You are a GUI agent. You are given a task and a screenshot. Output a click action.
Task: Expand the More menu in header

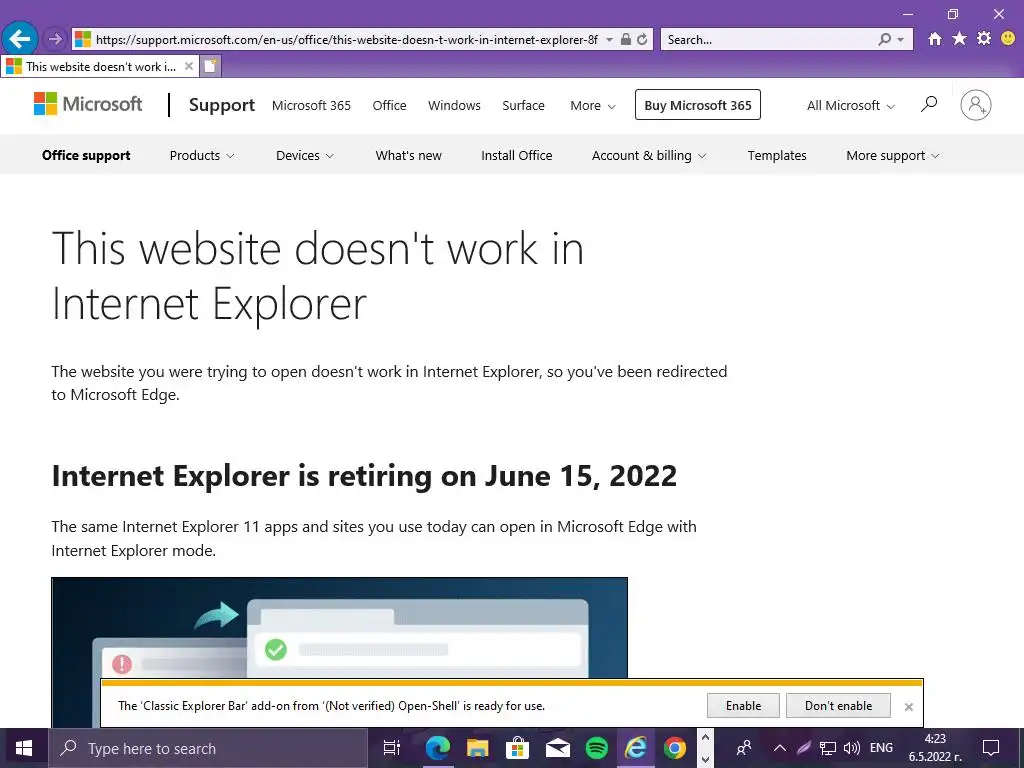tap(592, 105)
